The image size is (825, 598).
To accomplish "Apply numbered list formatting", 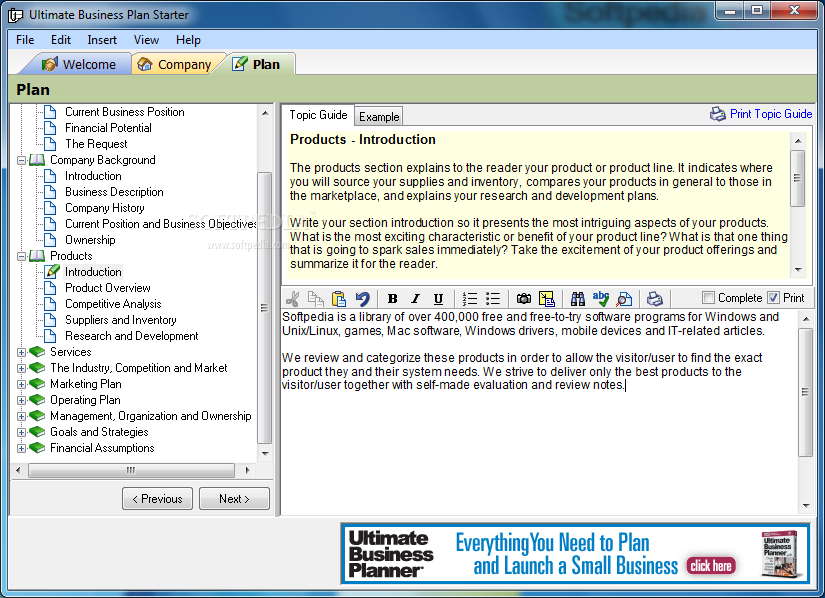I will click(469, 299).
